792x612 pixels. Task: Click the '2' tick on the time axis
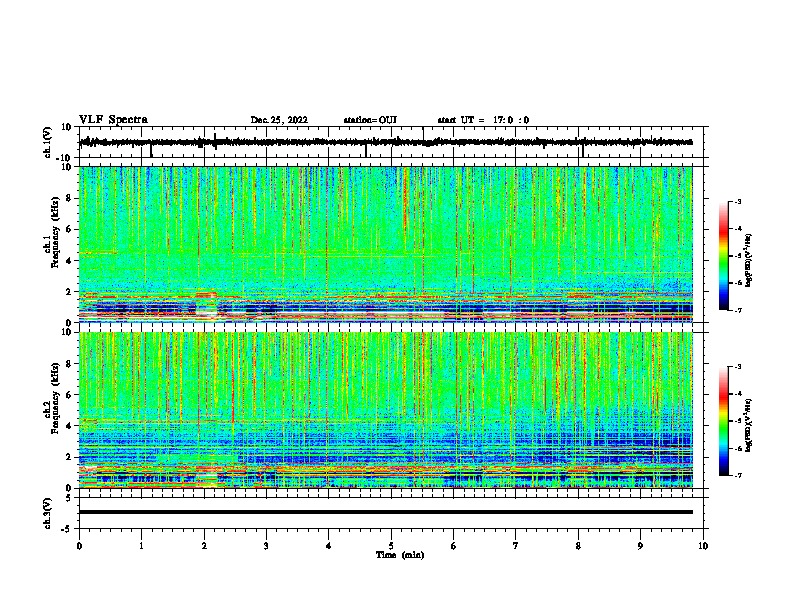204,546
